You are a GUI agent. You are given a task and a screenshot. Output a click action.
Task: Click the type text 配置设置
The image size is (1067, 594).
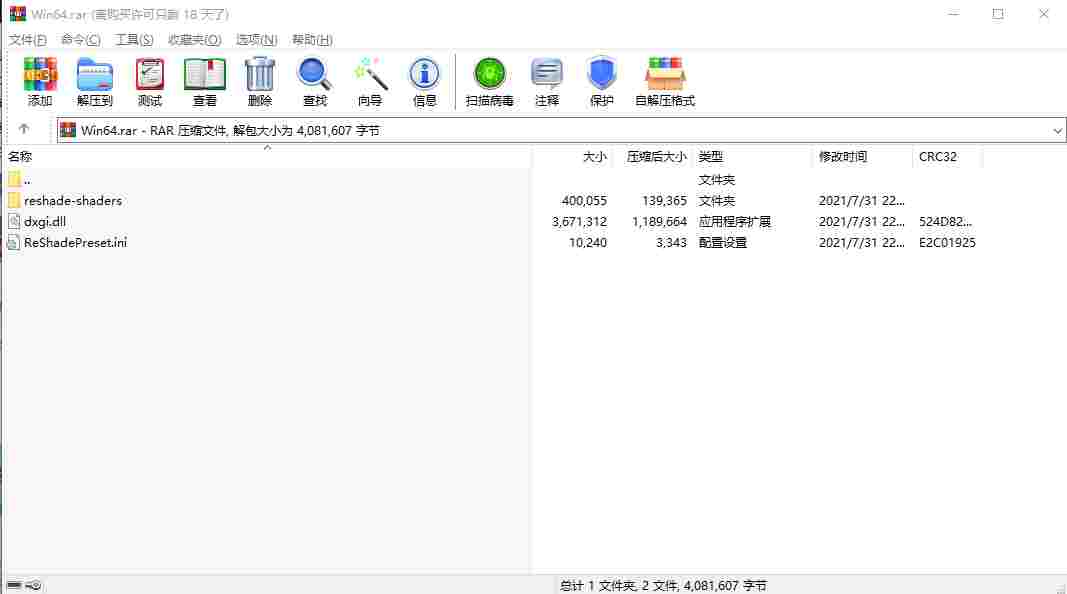point(723,242)
